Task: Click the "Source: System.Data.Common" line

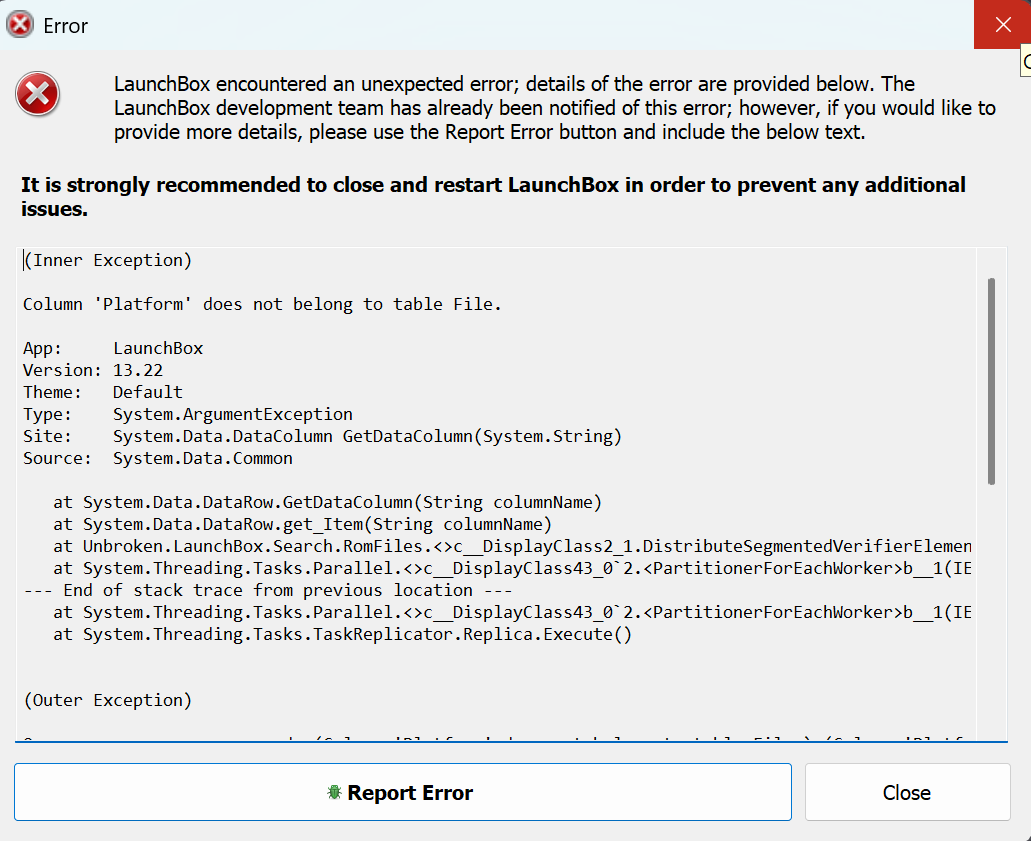Action: click(x=158, y=458)
